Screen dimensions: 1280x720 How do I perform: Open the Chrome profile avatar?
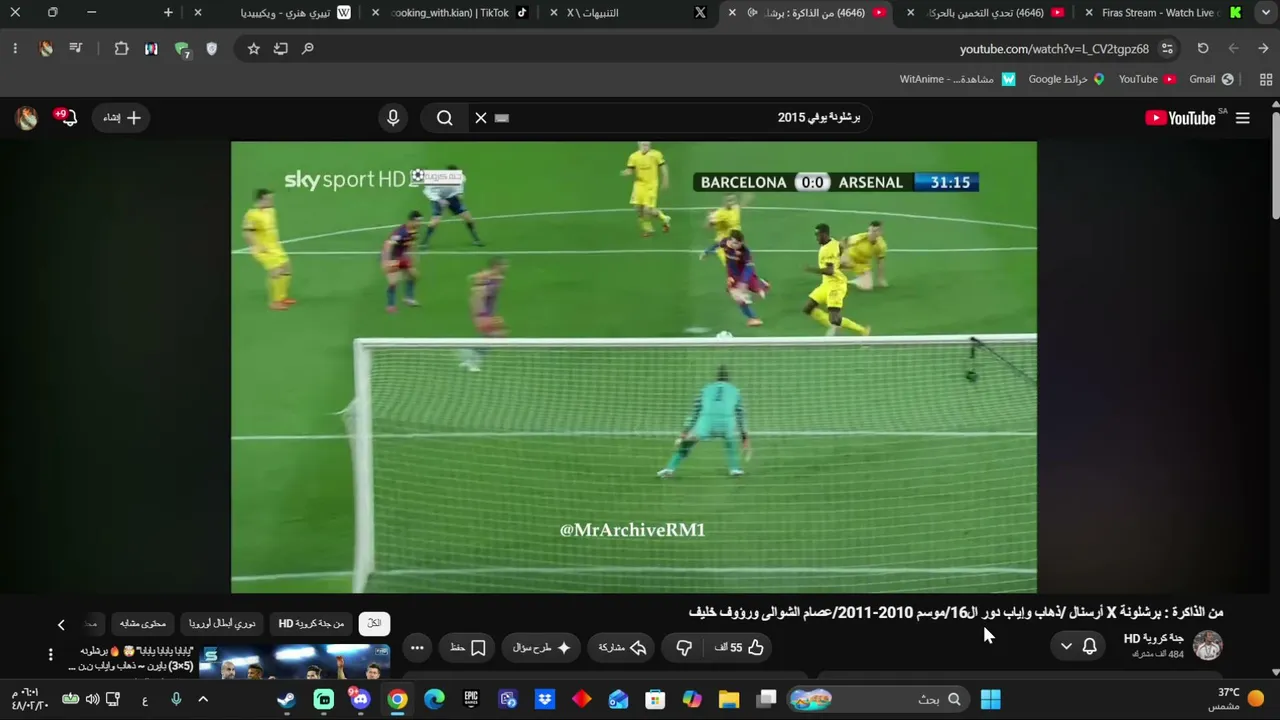[x=46, y=48]
